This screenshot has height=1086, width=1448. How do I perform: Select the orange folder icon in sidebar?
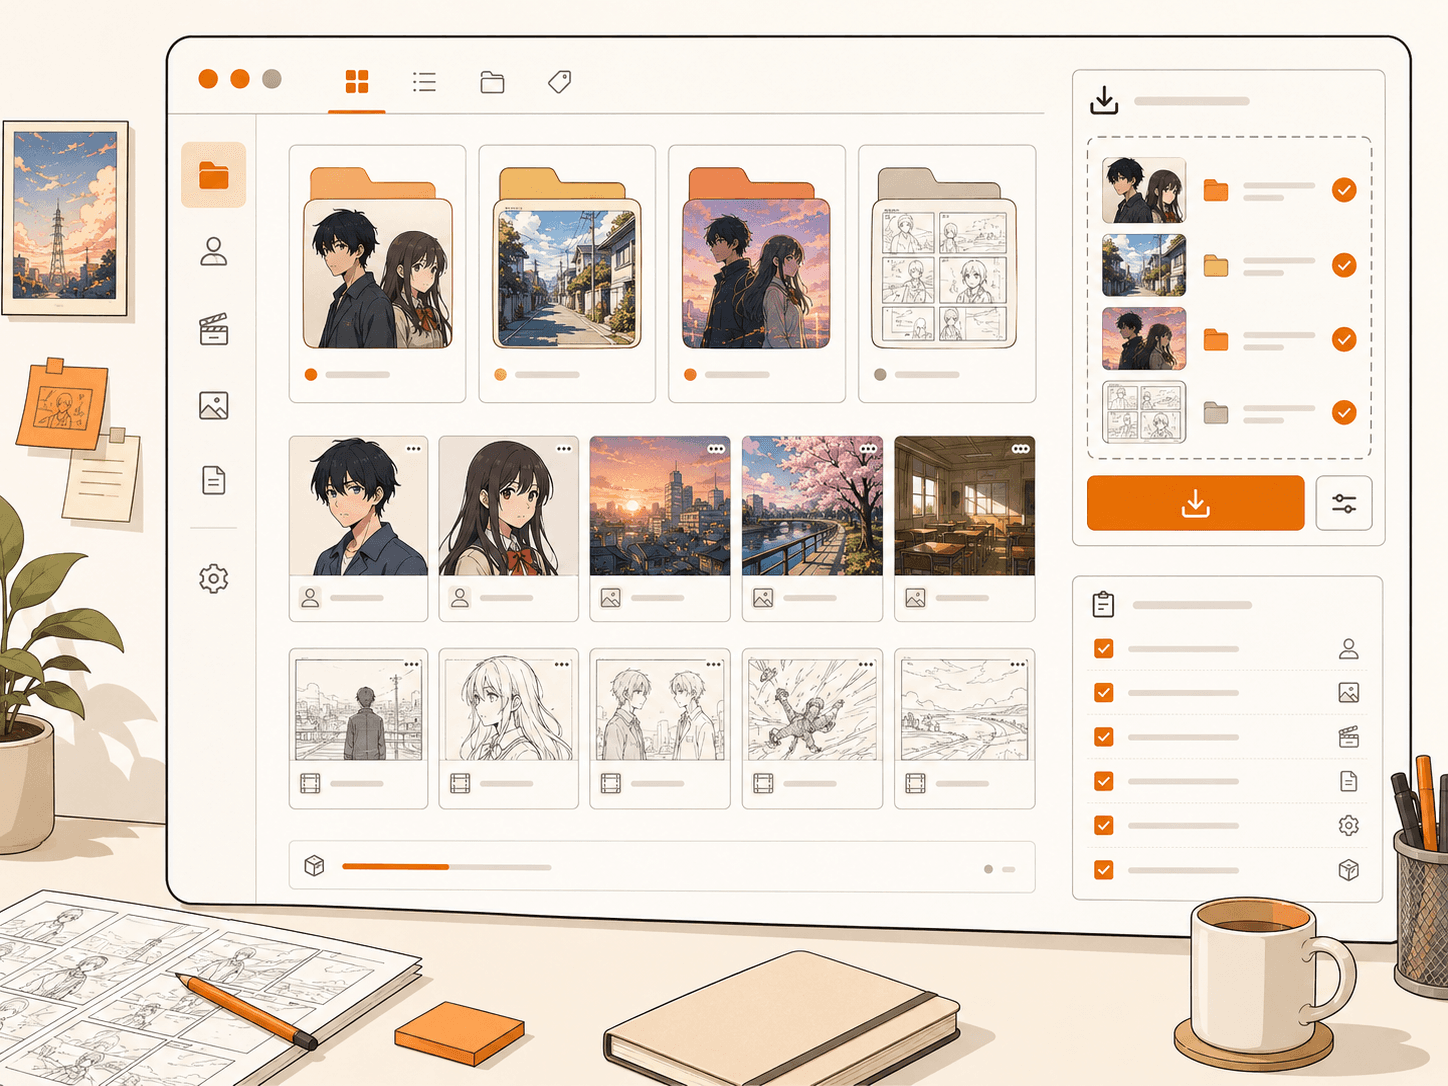click(214, 176)
